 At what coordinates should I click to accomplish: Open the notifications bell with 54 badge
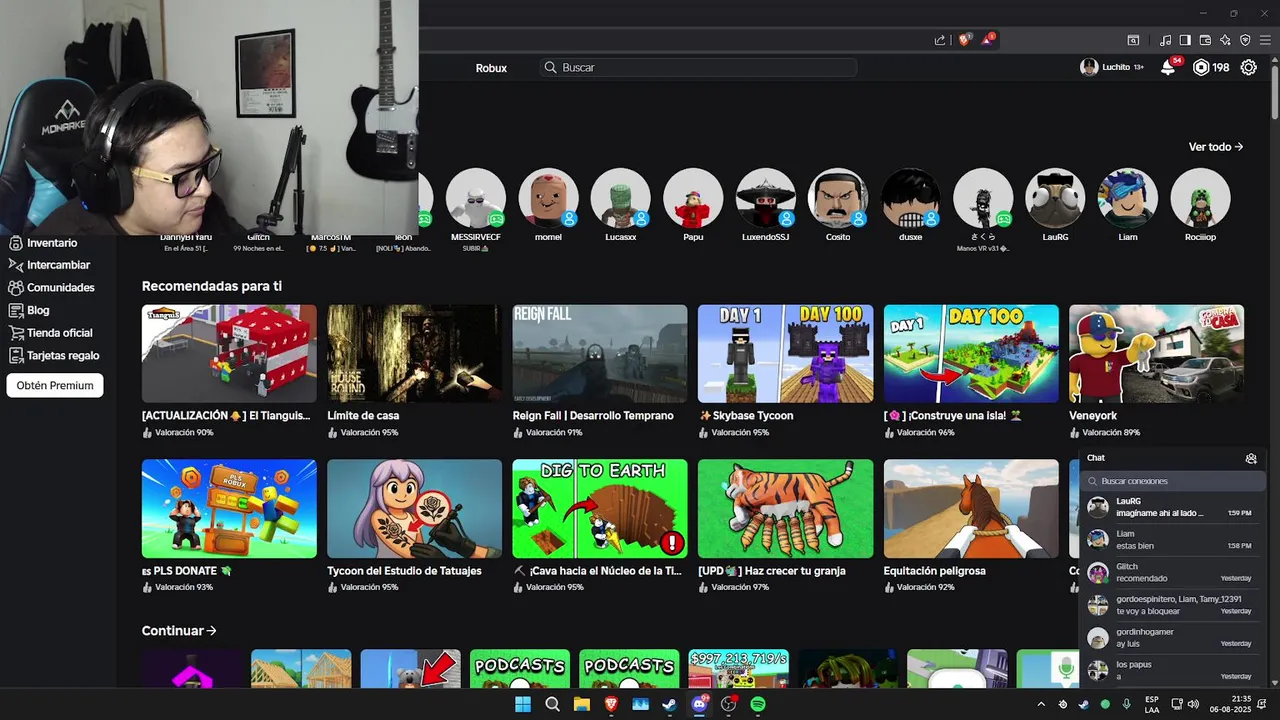1168,67
